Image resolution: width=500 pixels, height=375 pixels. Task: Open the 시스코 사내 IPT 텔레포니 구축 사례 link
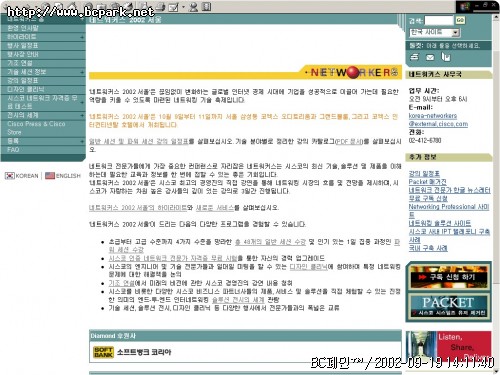[x=449, y=235]
